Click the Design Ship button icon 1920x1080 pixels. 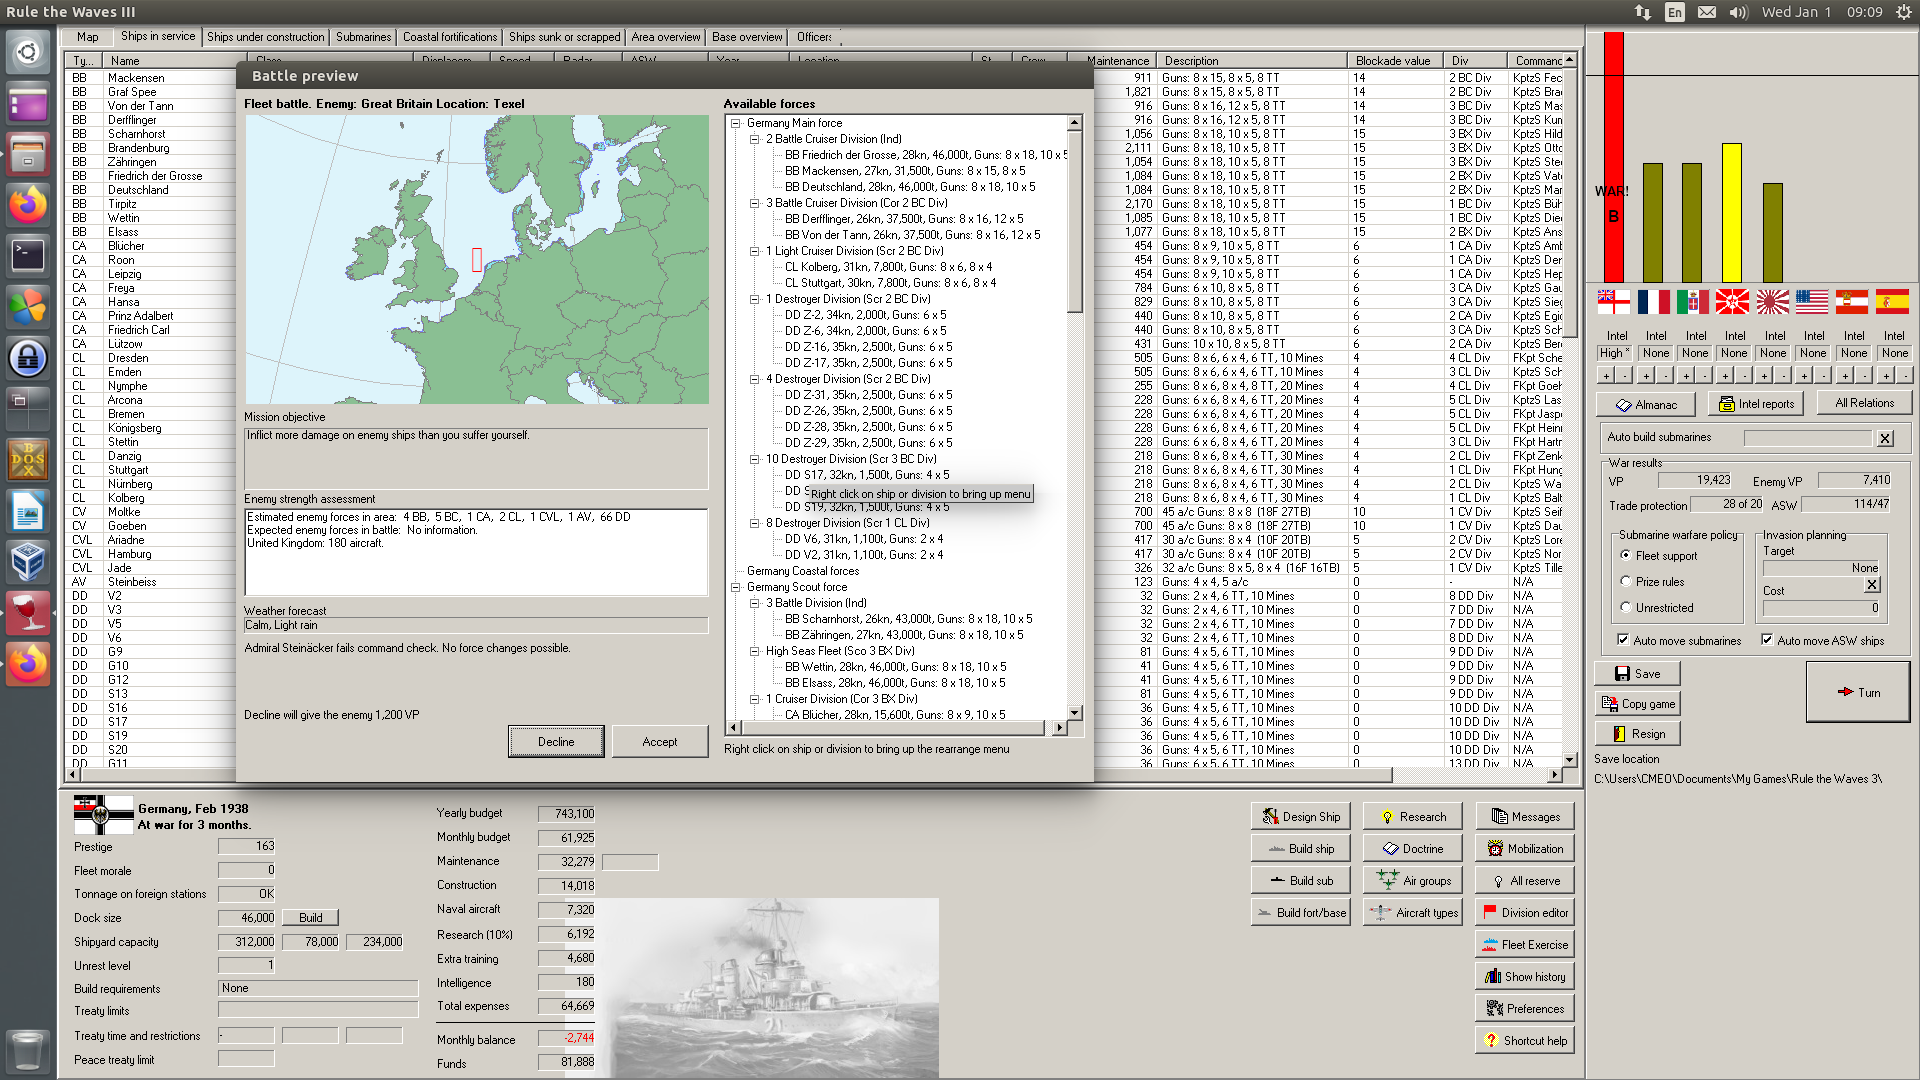(1271, 817)
